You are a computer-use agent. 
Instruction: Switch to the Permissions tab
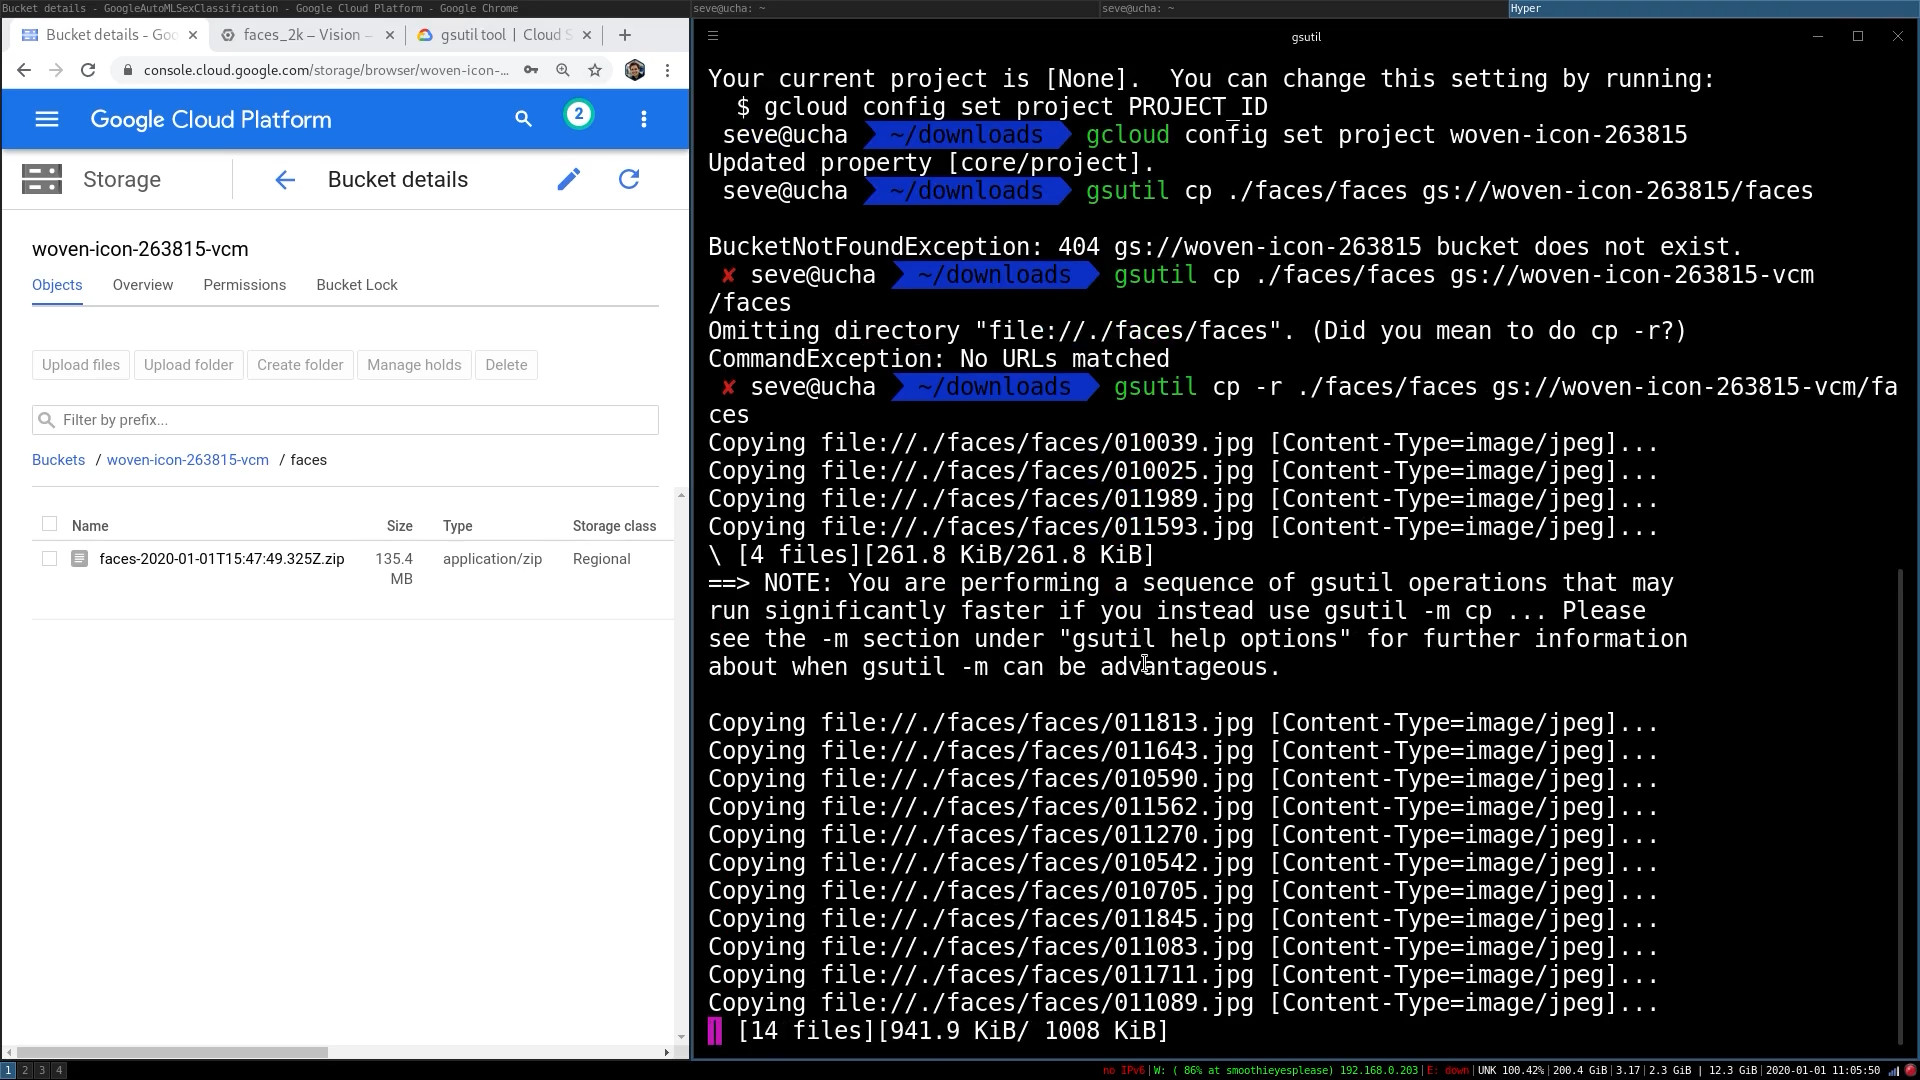[244, 284]
